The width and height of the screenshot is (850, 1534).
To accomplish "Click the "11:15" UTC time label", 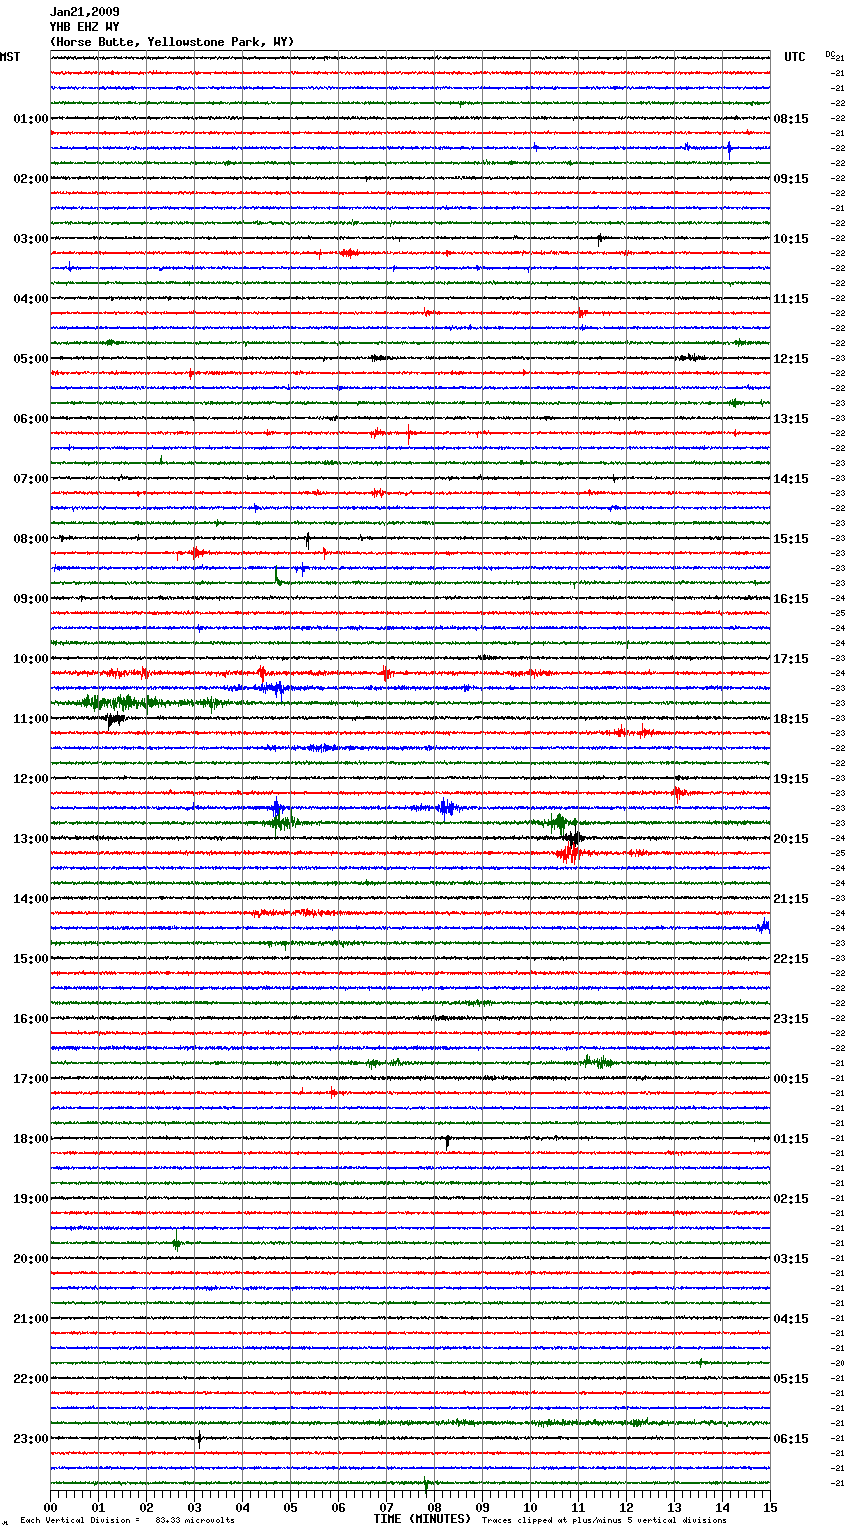I will click(x=791, y=299).
